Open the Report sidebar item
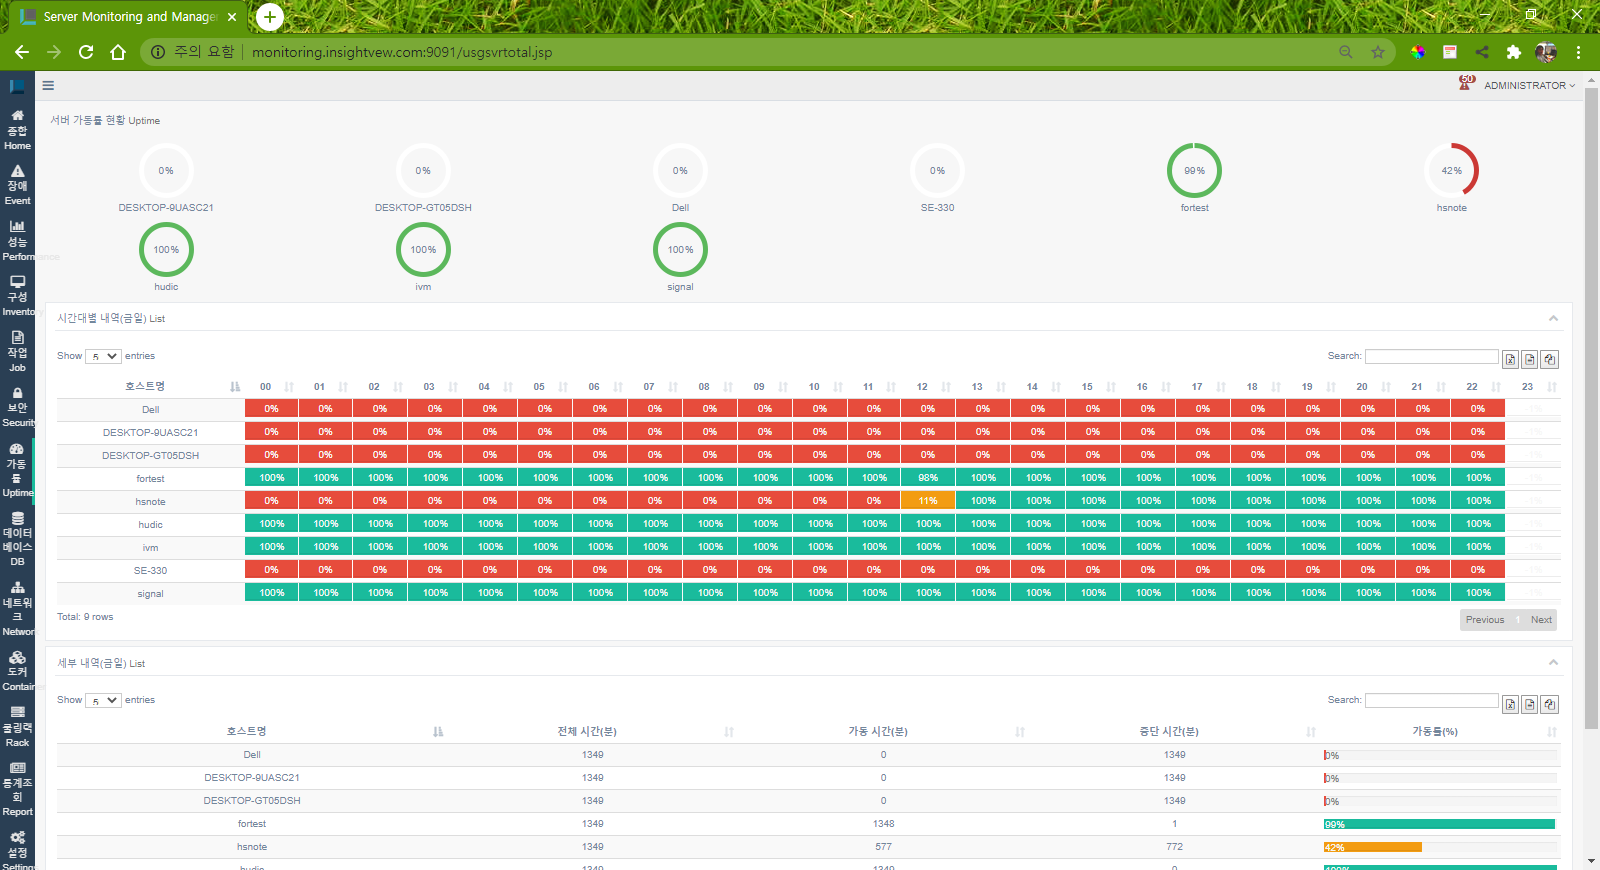1600x870 pixels. 17,789
